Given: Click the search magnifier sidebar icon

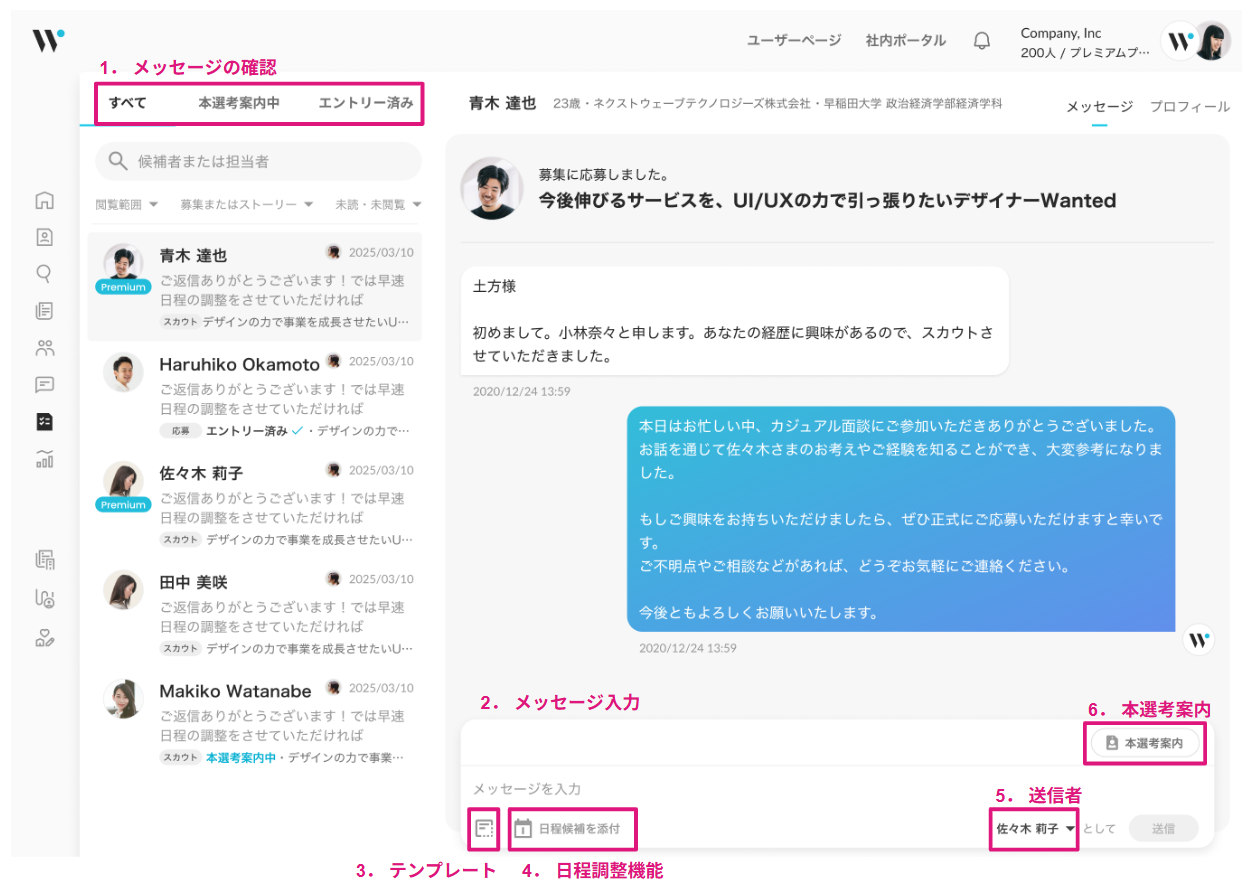Looking at the screenshot, I should coord(44,274).
